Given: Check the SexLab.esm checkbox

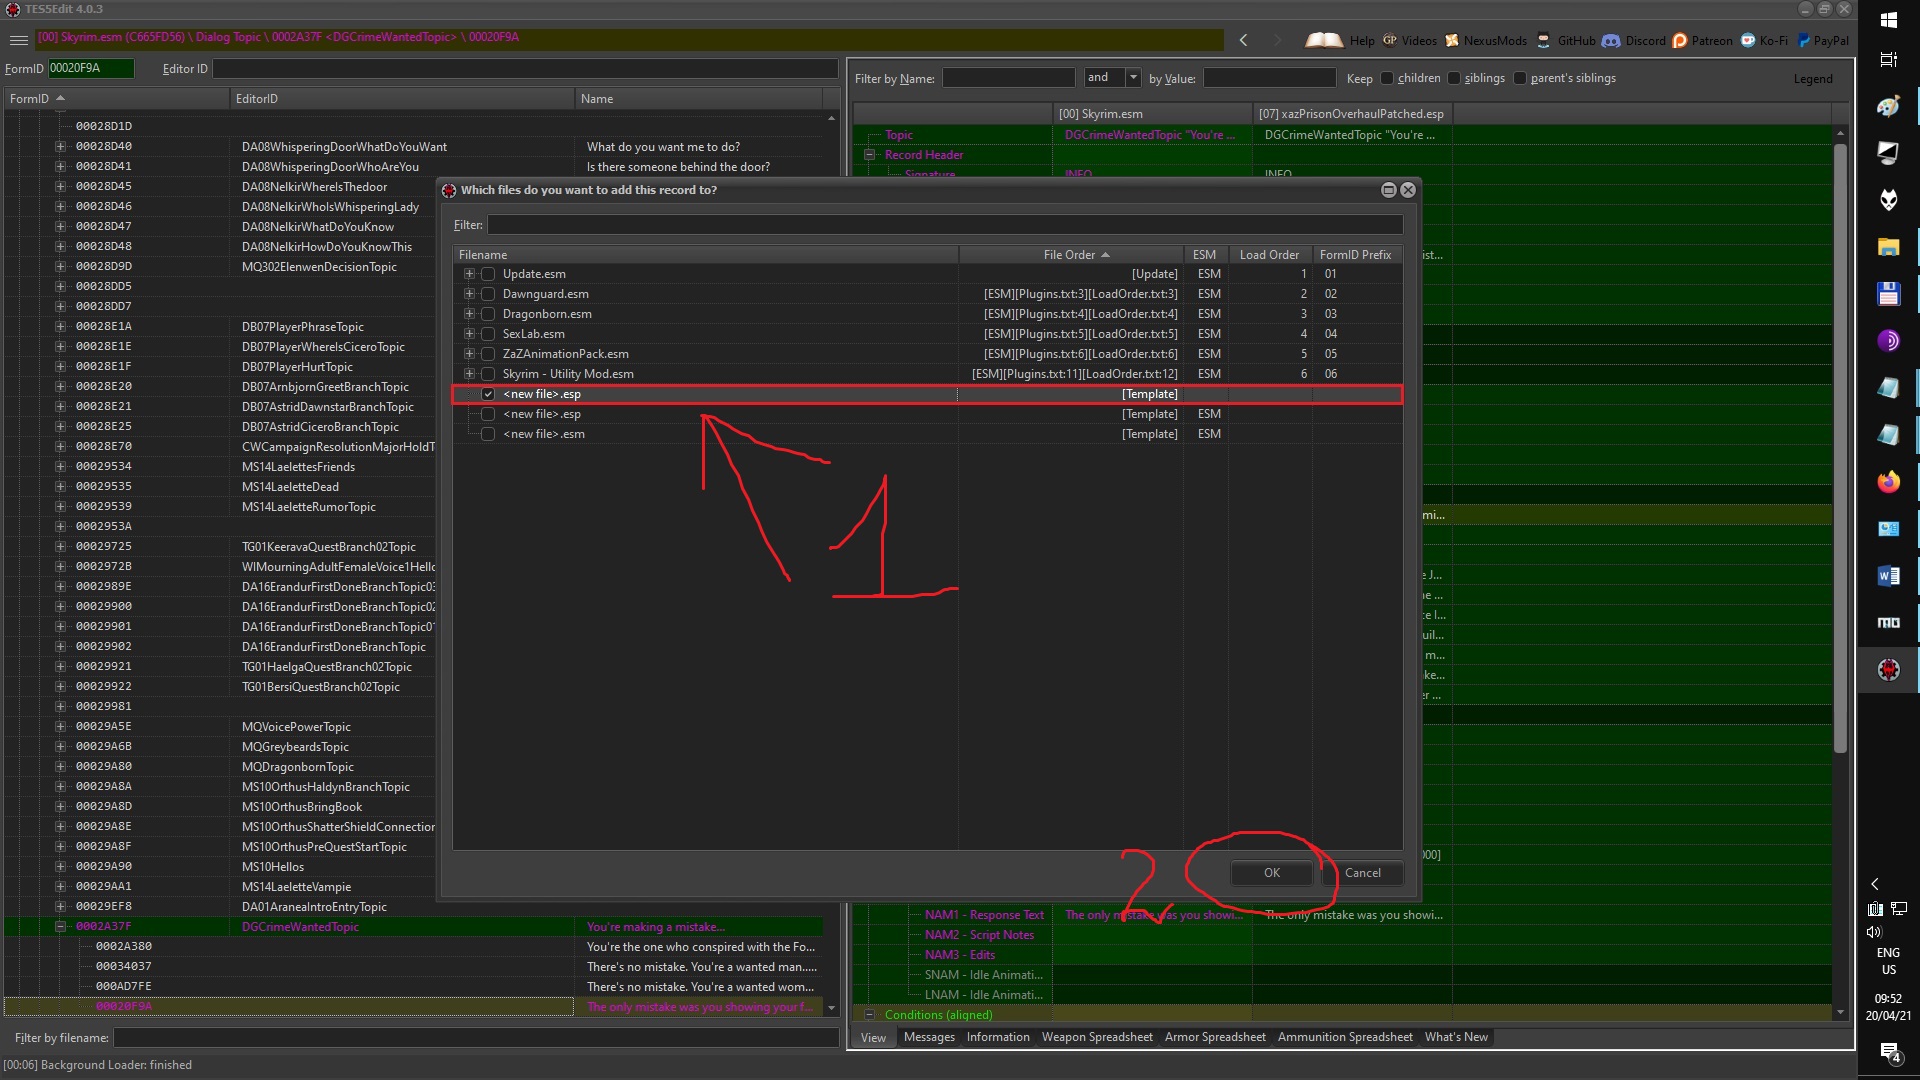Looking at the screenshot, I should pos(488,334).
